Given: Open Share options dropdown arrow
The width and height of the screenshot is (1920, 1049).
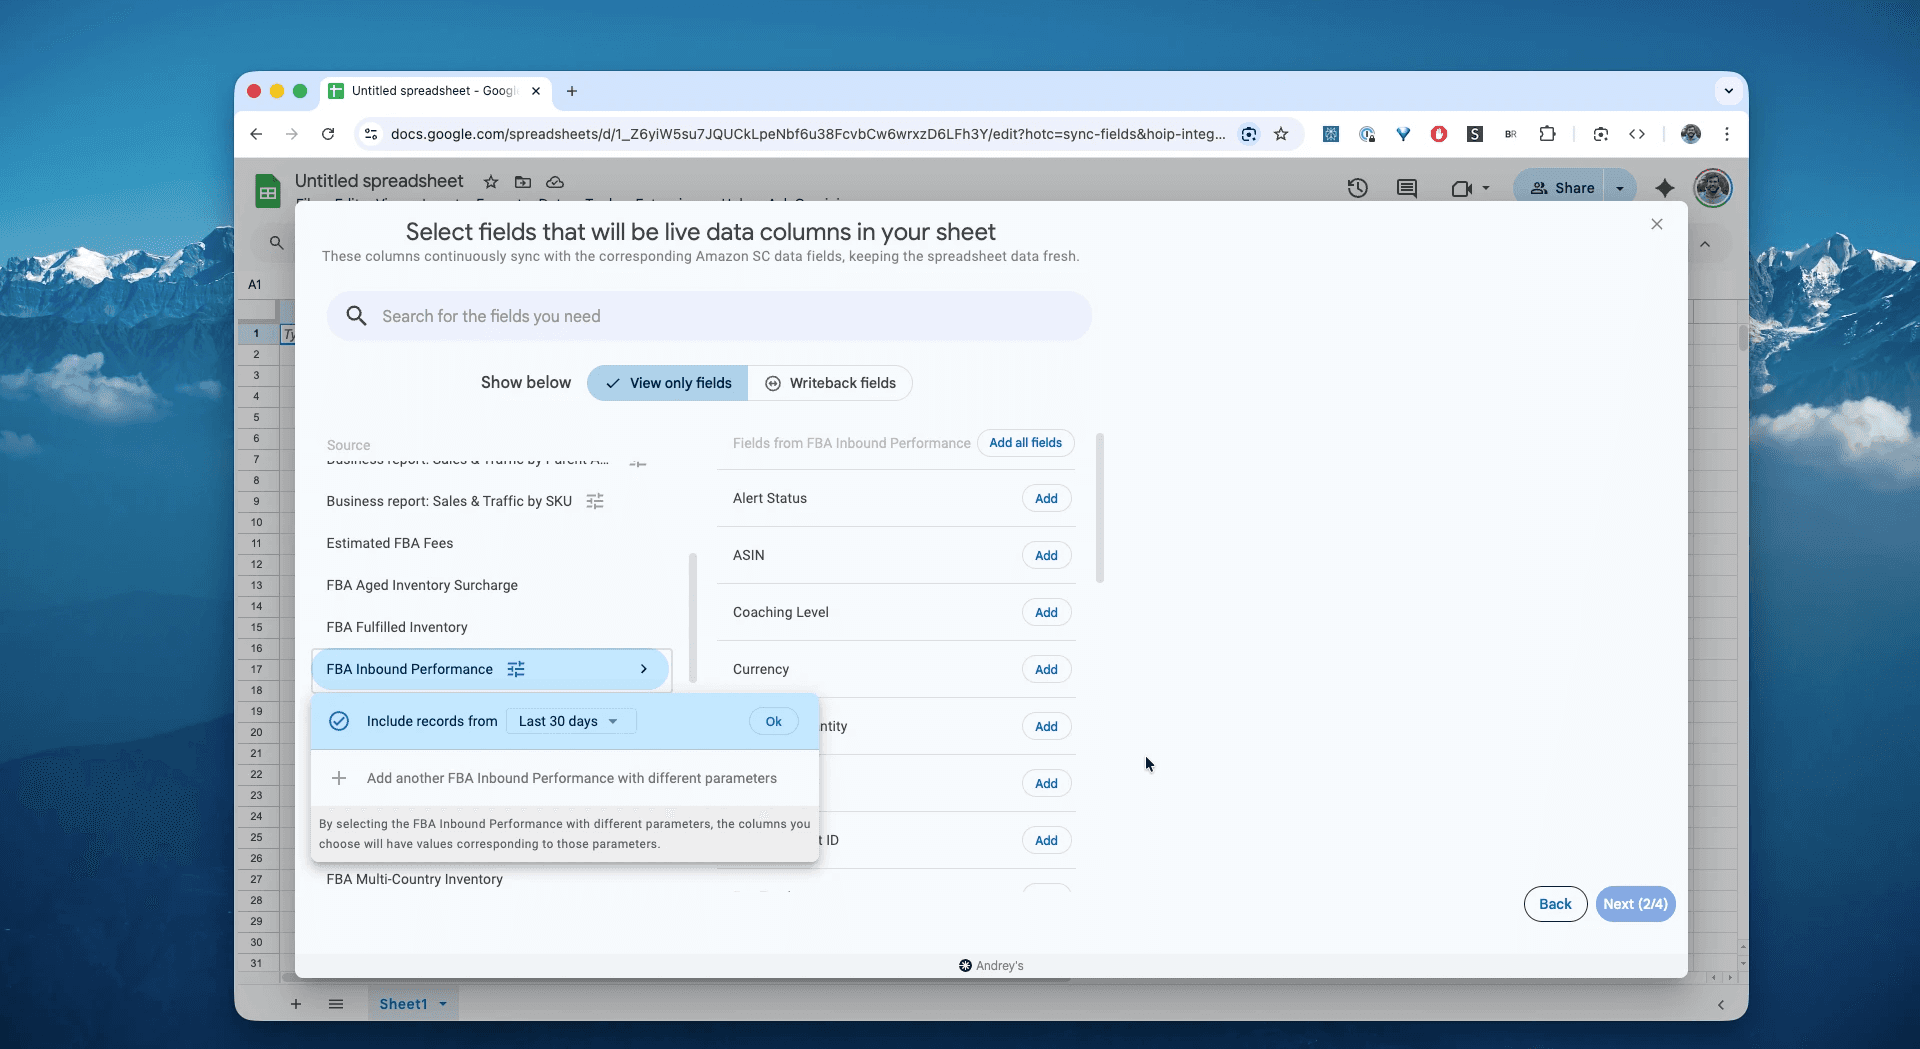Looking at the screenshot, I should point(1620,188).
